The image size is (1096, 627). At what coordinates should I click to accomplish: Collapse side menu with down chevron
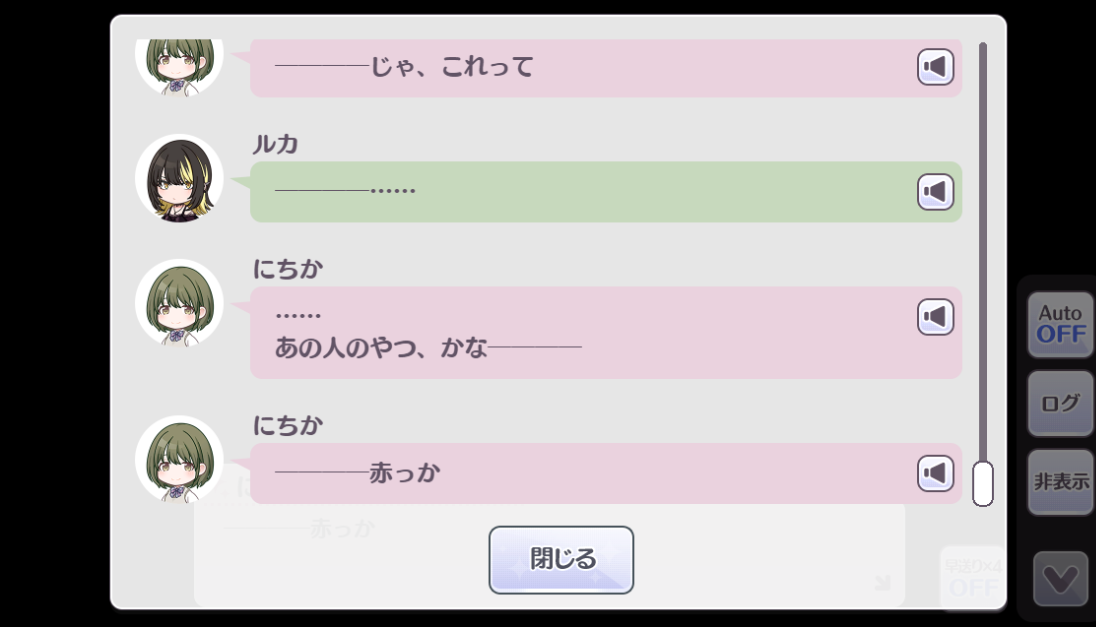point(1060,578)
